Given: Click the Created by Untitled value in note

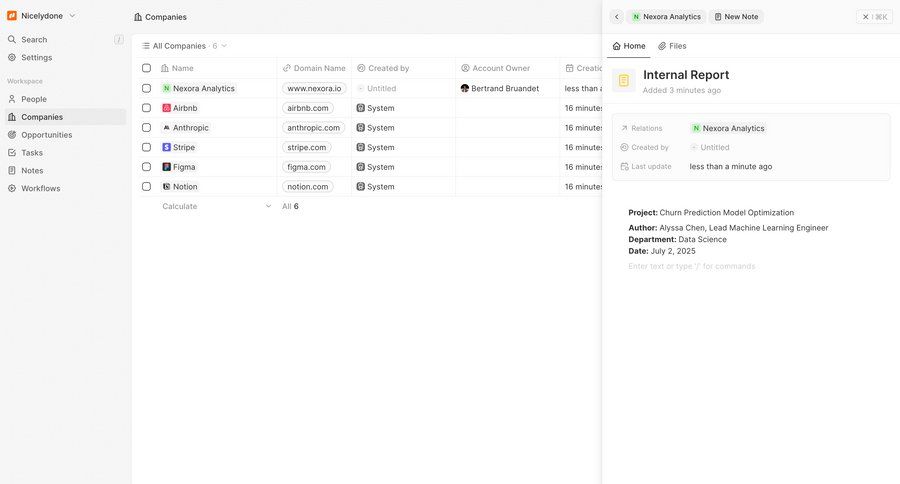Looking at the screenshot, I should click(709, 147).
